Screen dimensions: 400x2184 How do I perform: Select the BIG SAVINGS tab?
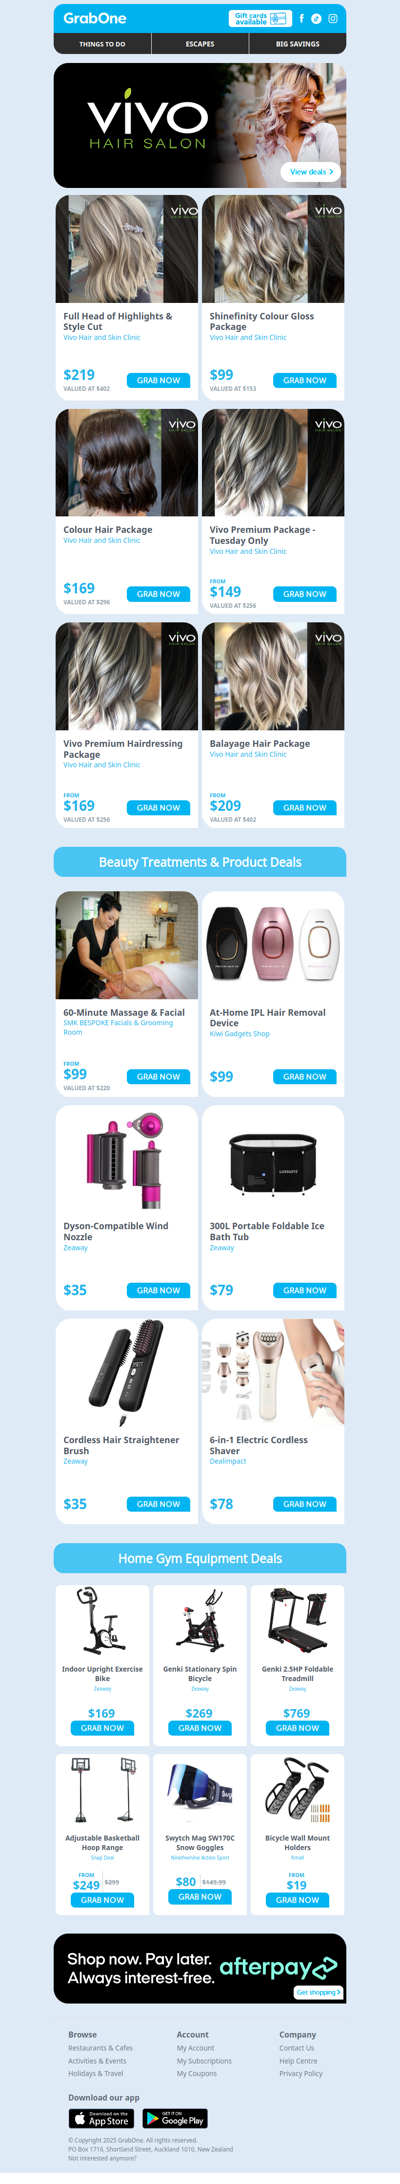(298, 44)
